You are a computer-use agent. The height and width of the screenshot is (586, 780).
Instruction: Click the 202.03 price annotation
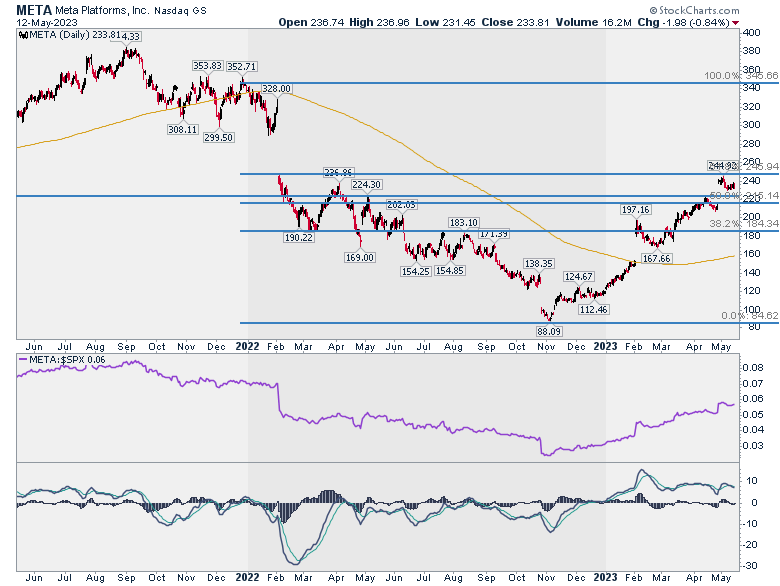pyautogui.click(x=402, y=205)
